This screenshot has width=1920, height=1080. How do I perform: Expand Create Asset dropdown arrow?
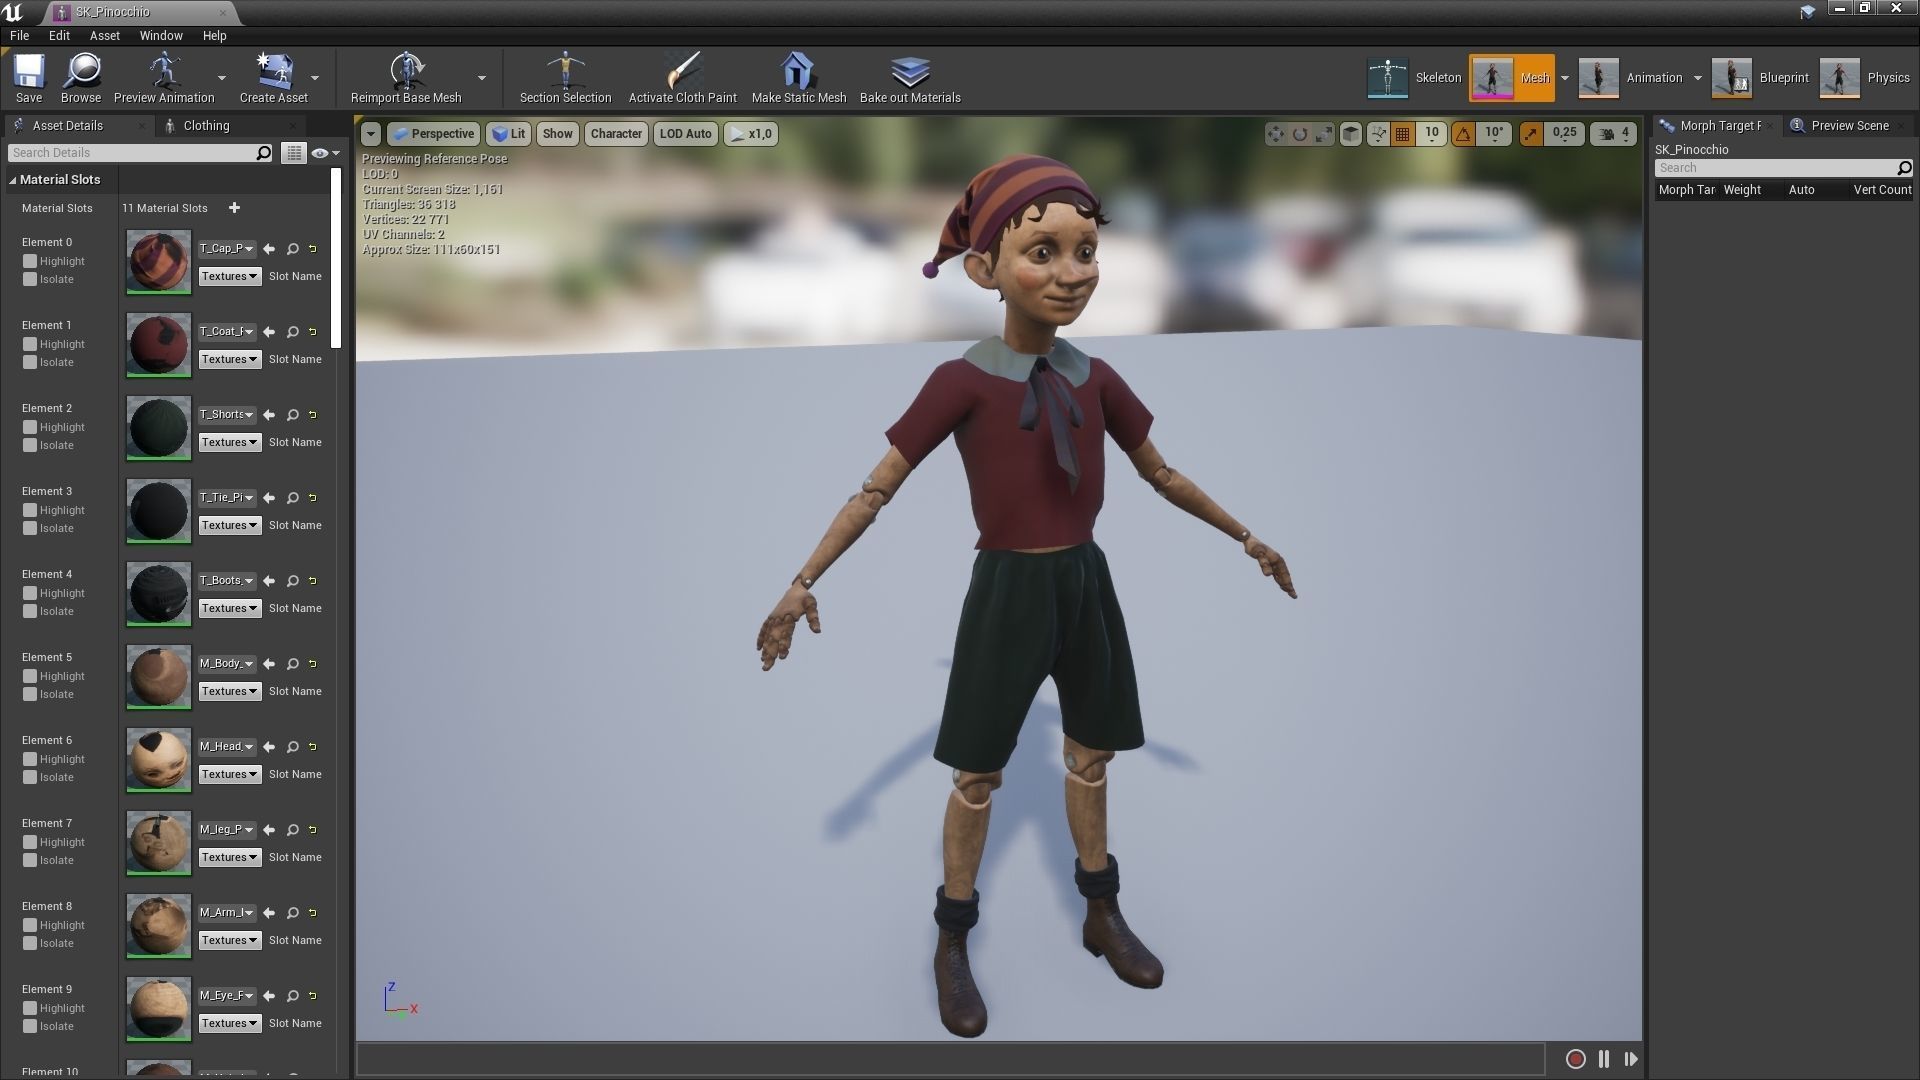pos(315,78)
